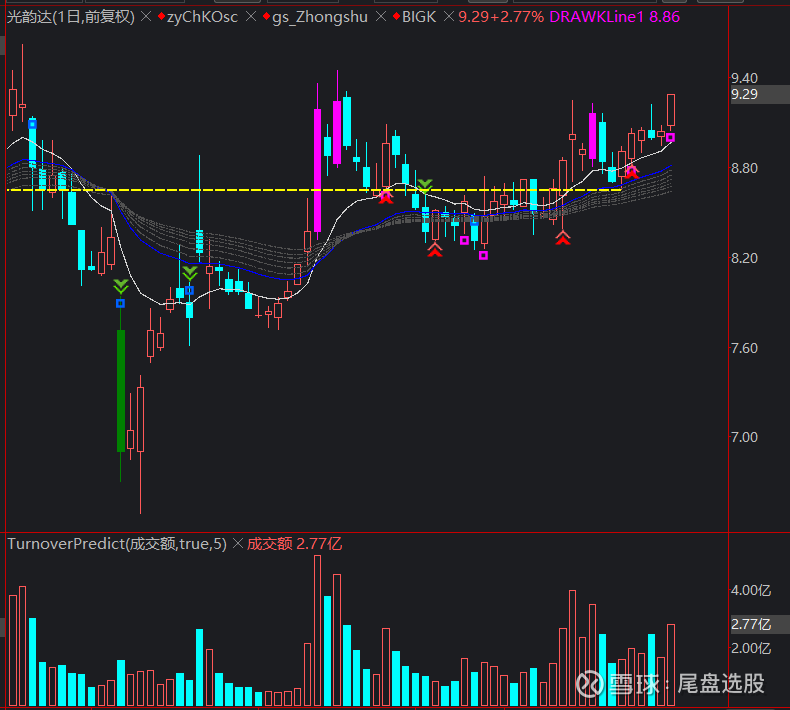Image resolution: width=790 pixels, height=710 pixels.
Task: Click the red diamond beside zyChKOsc
Action: pos(161,17)
